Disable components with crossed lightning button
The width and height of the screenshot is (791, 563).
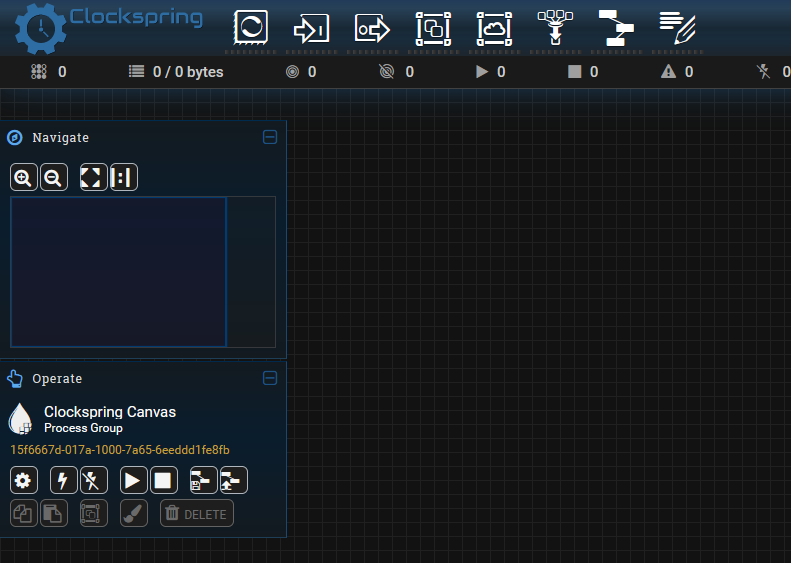tap(92, 480)
